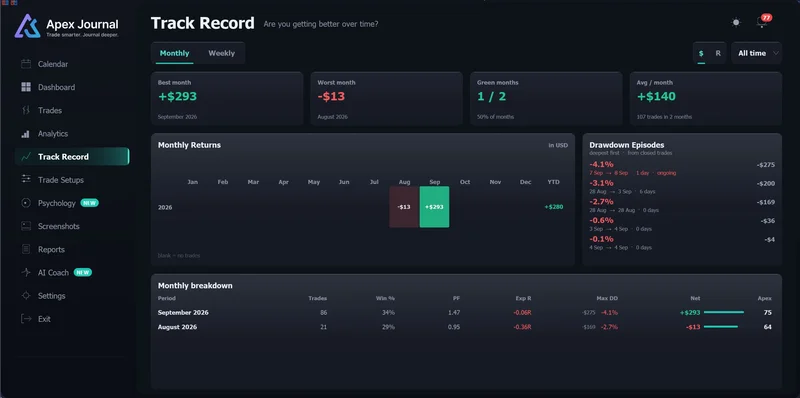Switch to the Weekly tab
Viewport: 800px width, 398px height.
tap(221, 53)
